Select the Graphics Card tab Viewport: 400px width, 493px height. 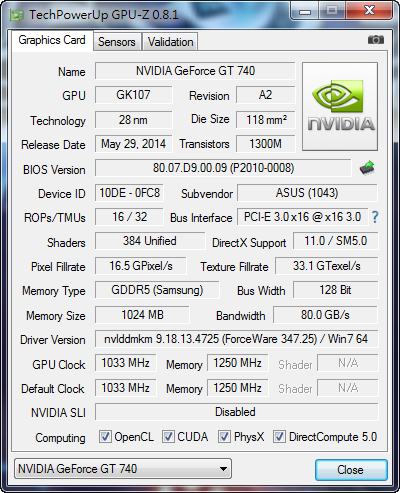(x=52, y=40)
